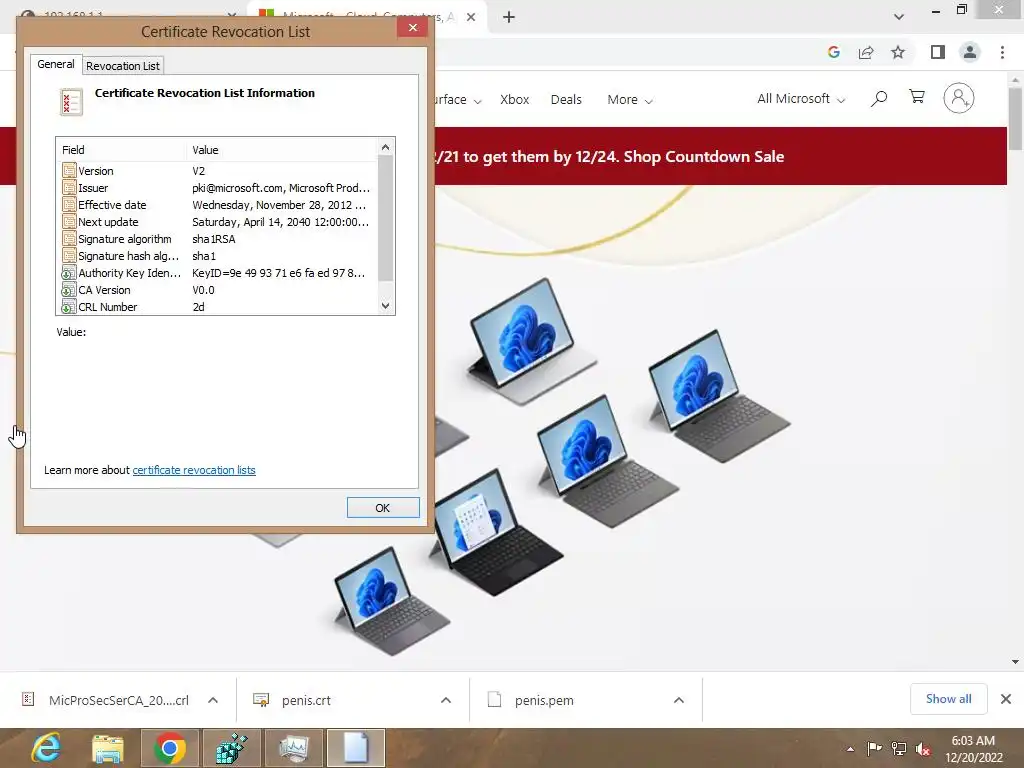Select the Signature algorithm field row
1024x768 pixels.
tap(219, 238)
